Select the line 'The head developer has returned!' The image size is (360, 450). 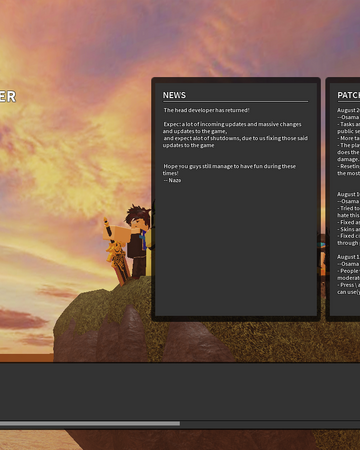click(206, 110)
